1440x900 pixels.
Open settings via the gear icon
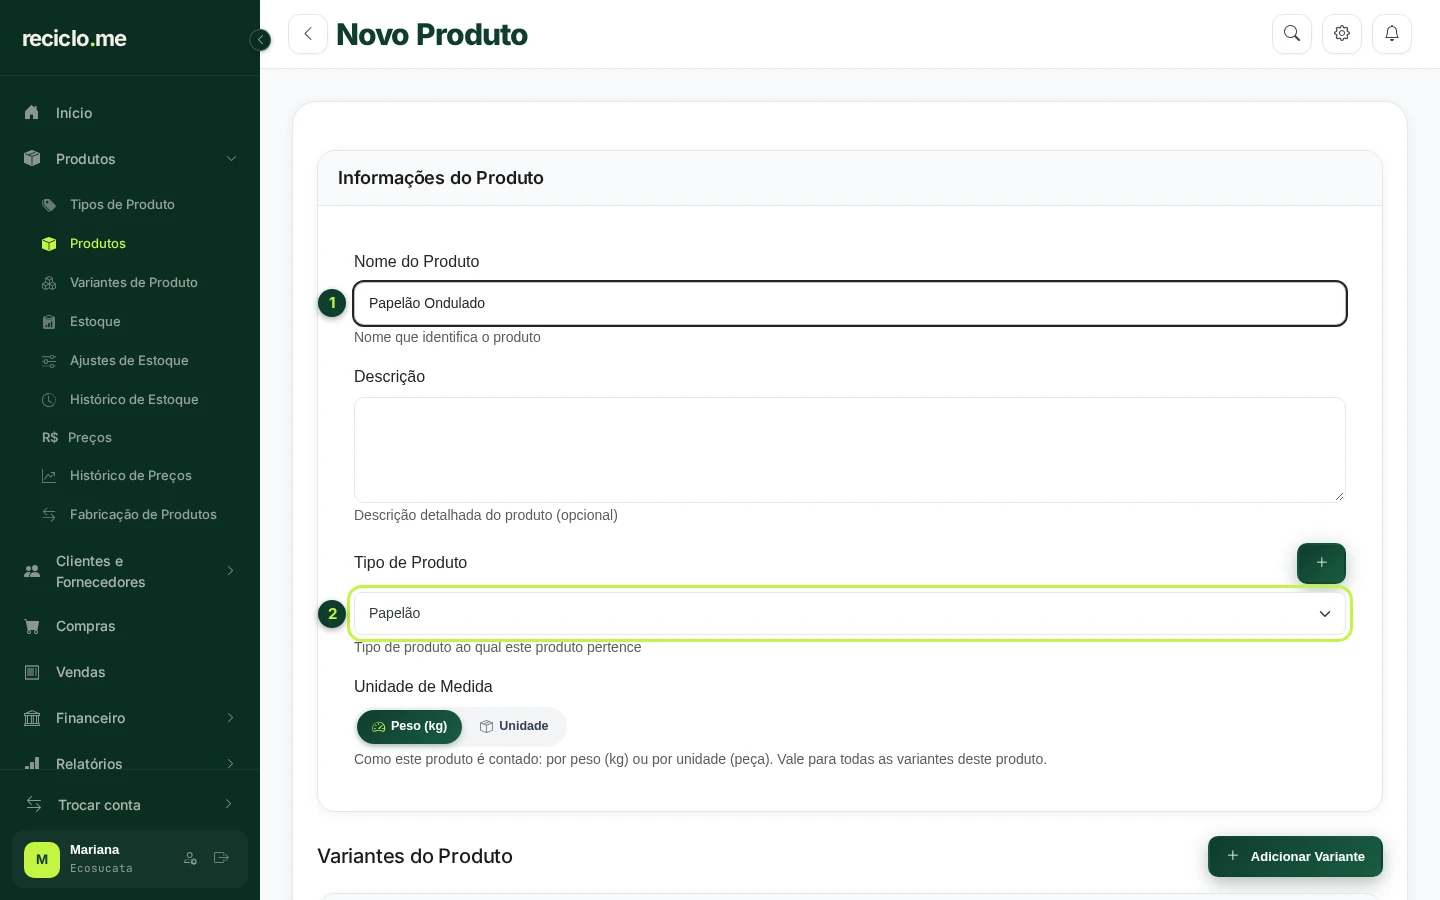pyautogui.click(x=1342, y=34)
